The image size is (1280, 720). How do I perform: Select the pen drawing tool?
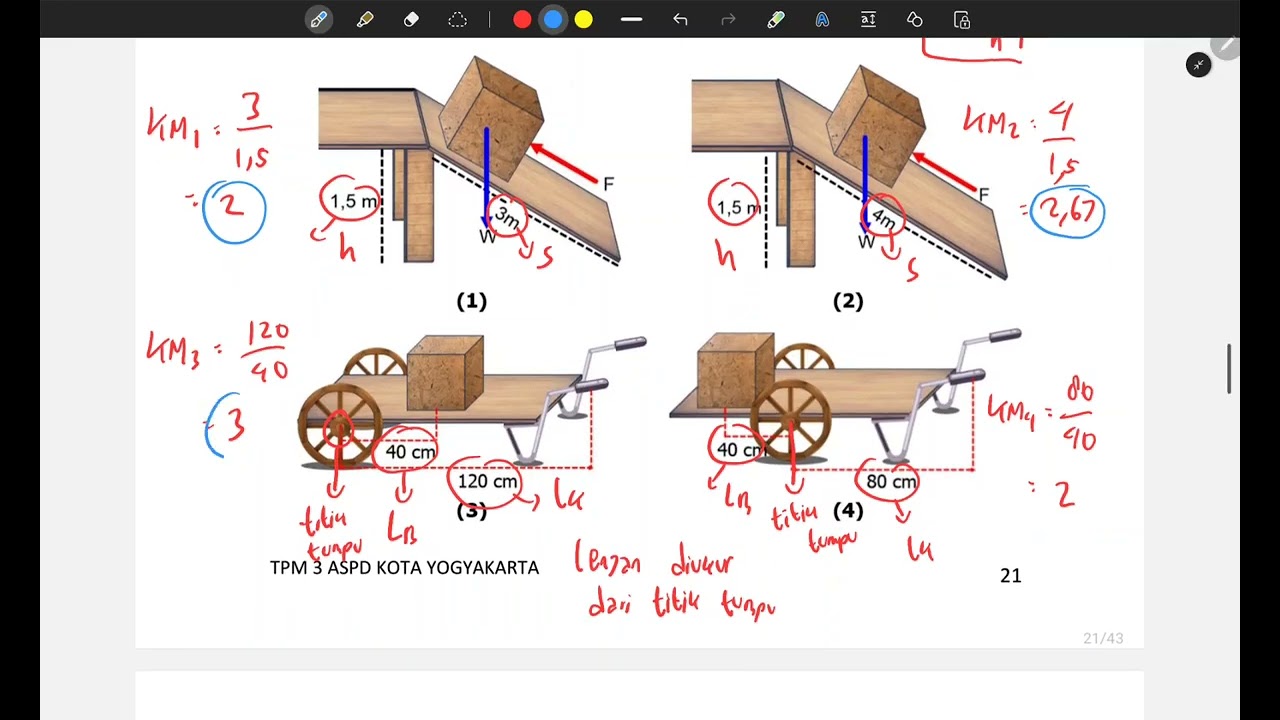[319, 20]
